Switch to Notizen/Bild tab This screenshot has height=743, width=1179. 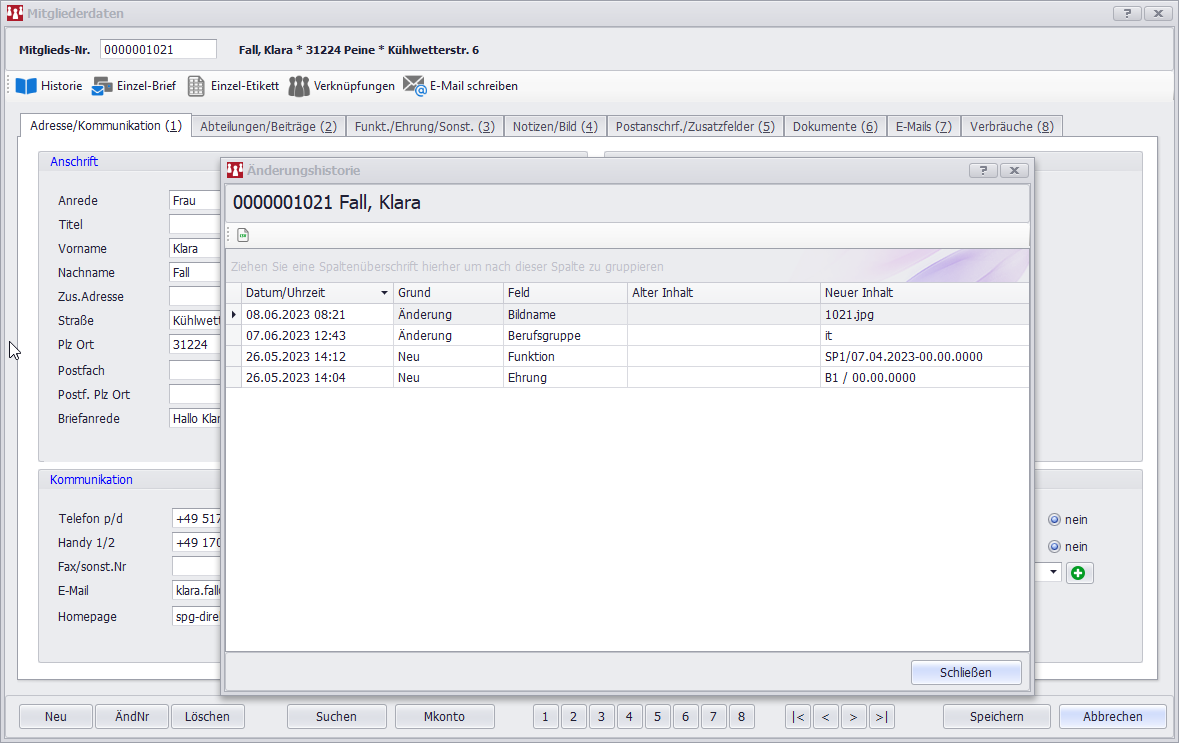[554, 126]
